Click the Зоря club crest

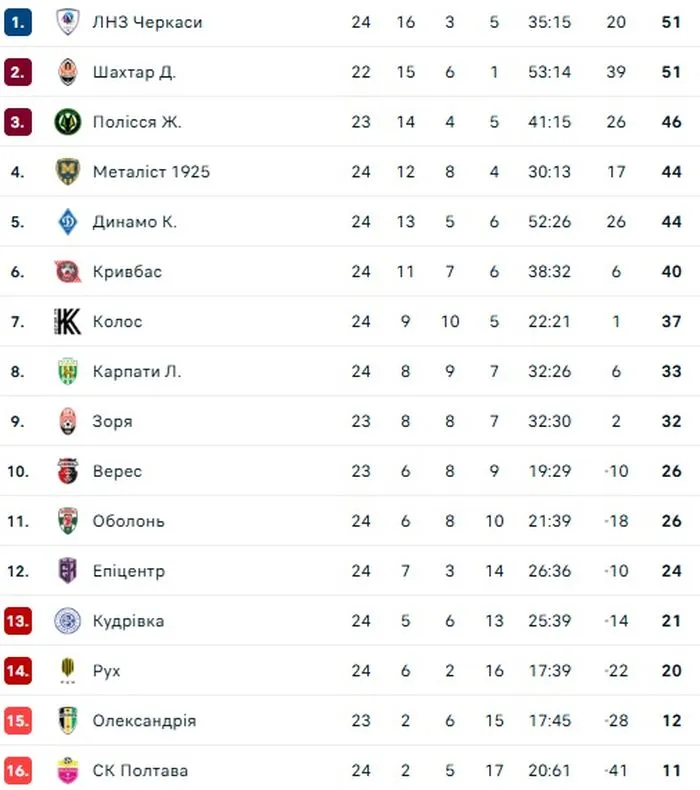point(67,421)
